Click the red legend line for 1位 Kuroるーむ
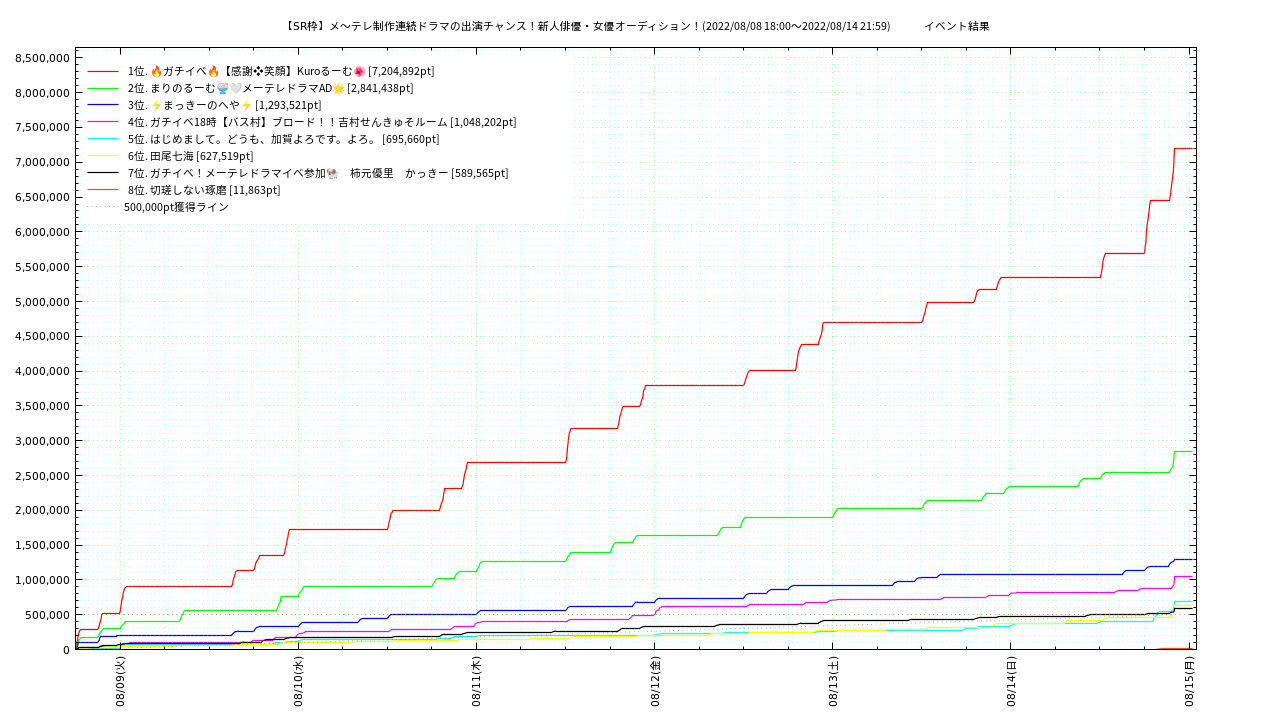This screenshot has width=1280, height=720. [103, 71]
